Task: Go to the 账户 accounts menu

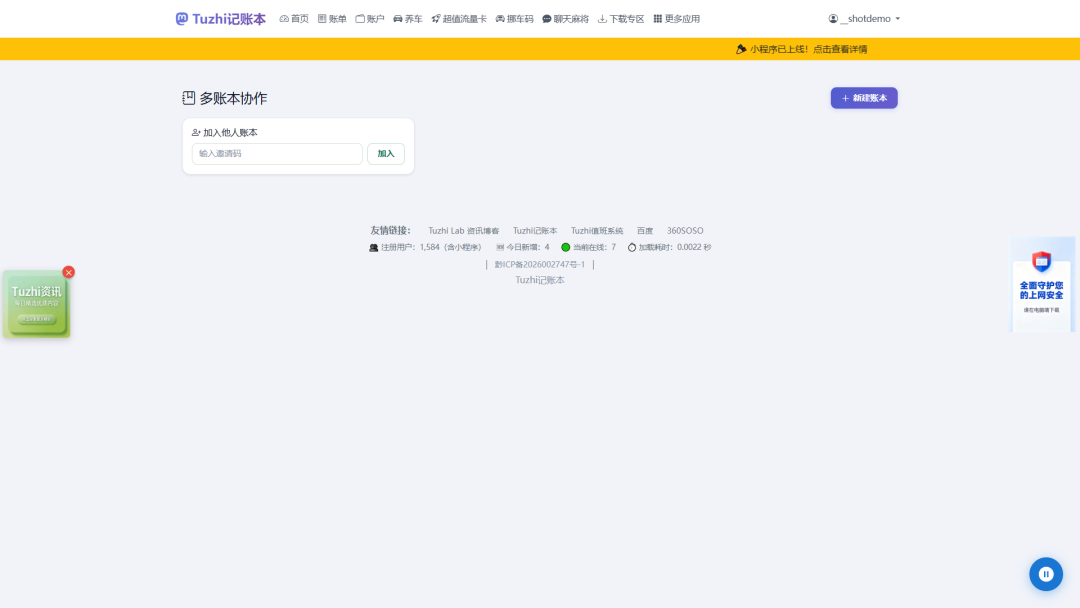Action: (370, 19)
